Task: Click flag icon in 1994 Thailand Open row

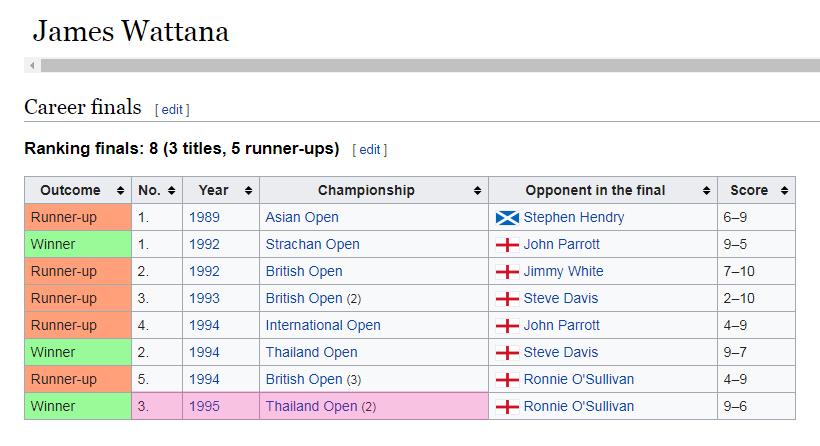Action: 507,352
